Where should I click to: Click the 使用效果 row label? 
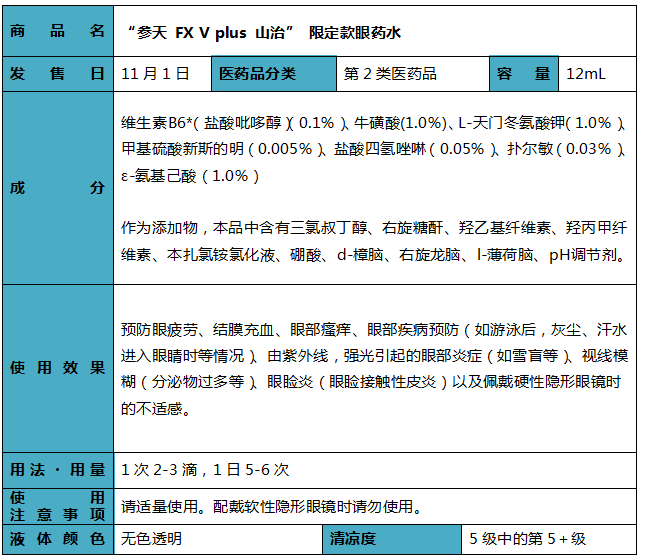tap(58, 368)
